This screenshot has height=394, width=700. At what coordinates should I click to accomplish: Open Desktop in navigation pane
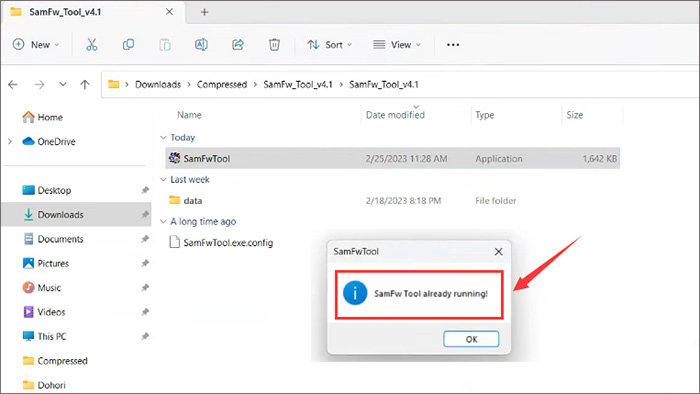click(x=54, y=190)
